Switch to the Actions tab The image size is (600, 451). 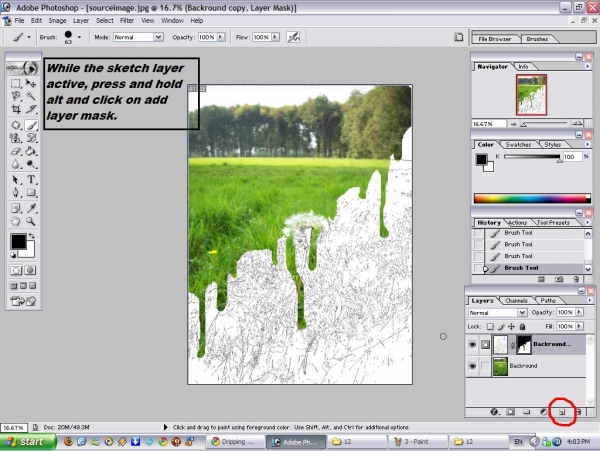[518, 223]
